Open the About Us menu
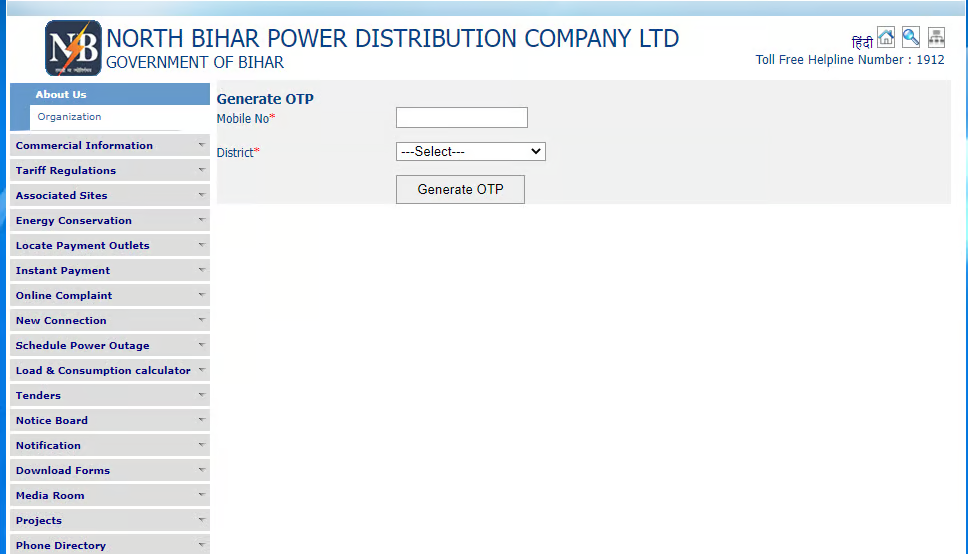The height and width of the screenshot is (554, 968). click(110, 94)
